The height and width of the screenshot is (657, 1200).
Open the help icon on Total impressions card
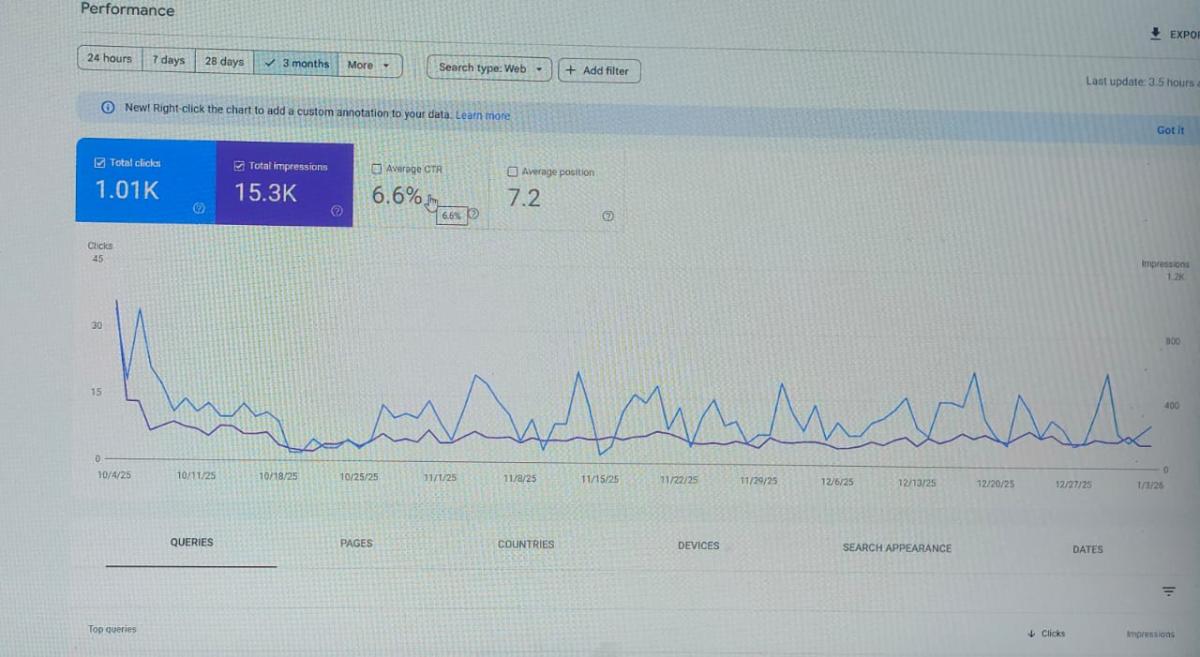pyautogui.click(x=337, y=211)
